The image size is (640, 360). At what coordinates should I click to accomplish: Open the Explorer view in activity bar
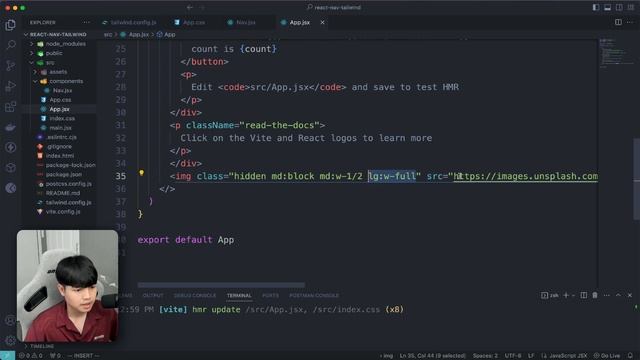tap(11, 25)
